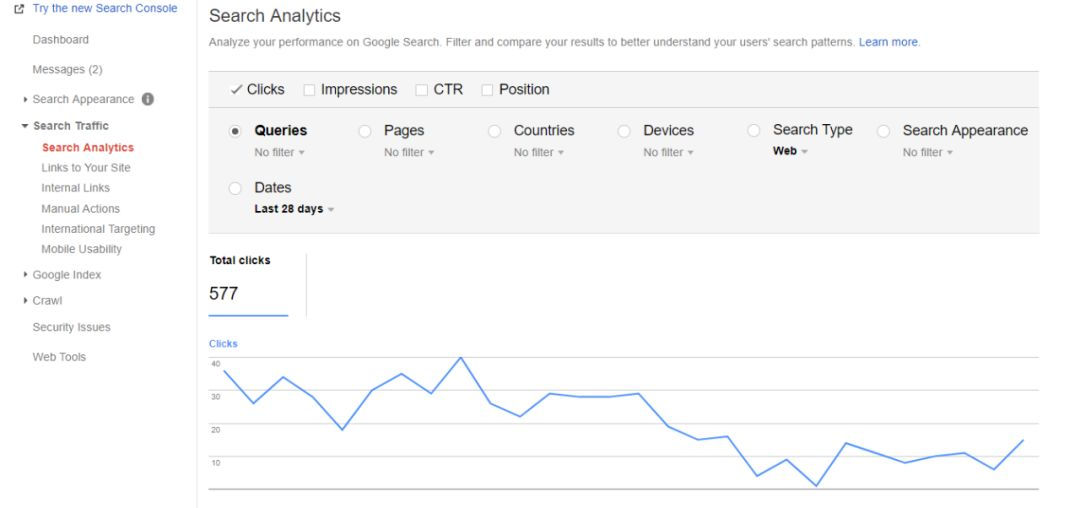Select the Countries radio button

tap(495, 131)
